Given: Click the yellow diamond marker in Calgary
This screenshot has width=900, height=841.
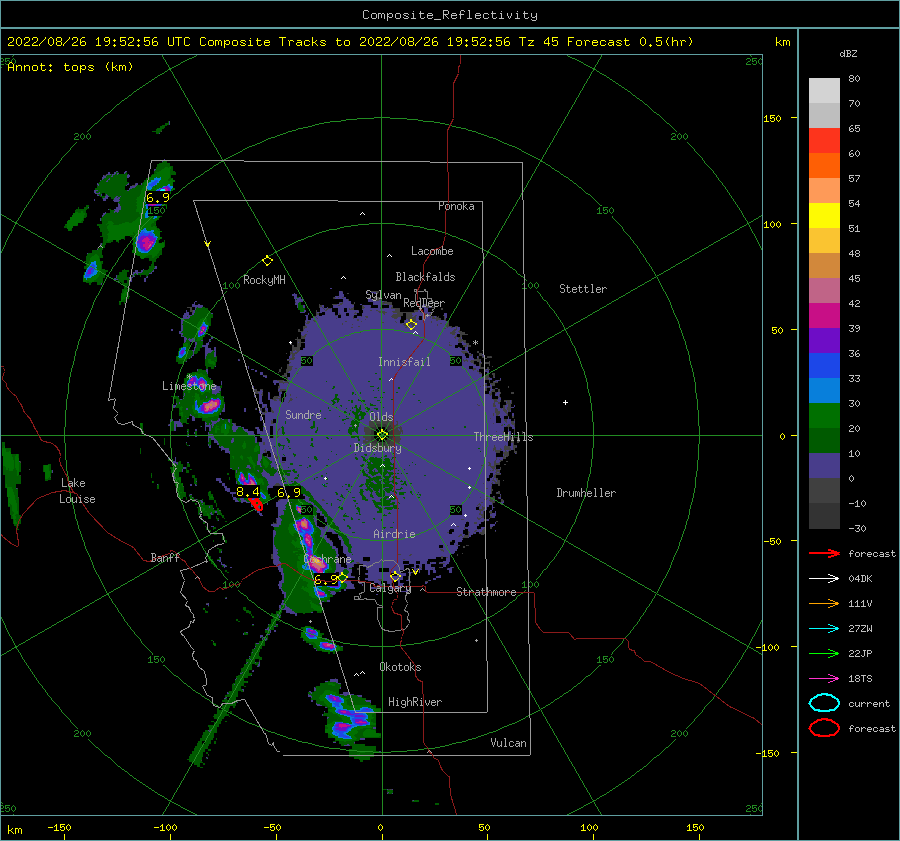Looking at the screenshot, I should coord(395,576).
